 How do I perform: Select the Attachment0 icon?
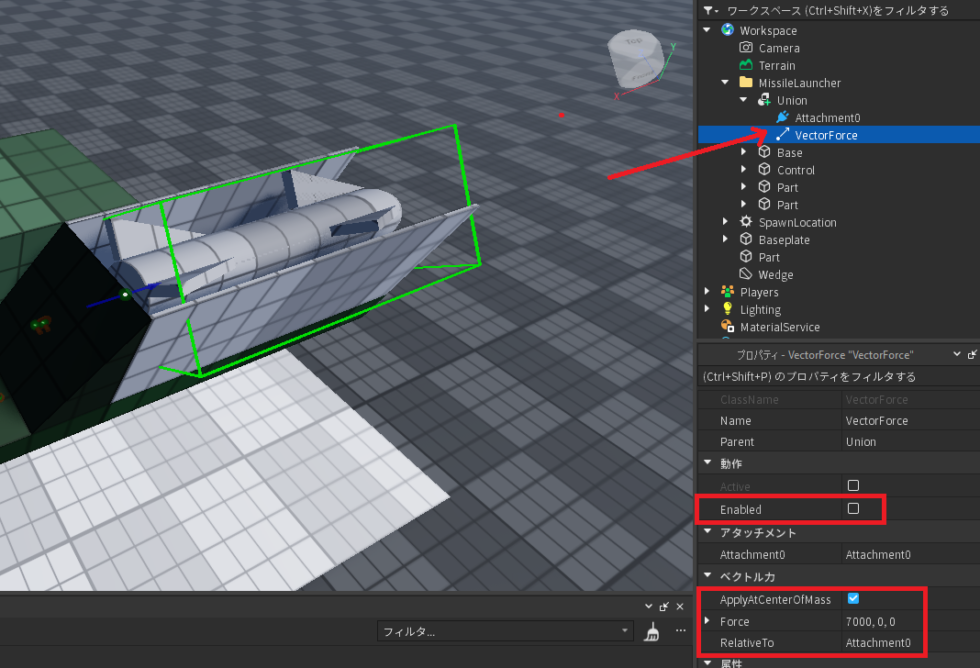click(783, 117)
